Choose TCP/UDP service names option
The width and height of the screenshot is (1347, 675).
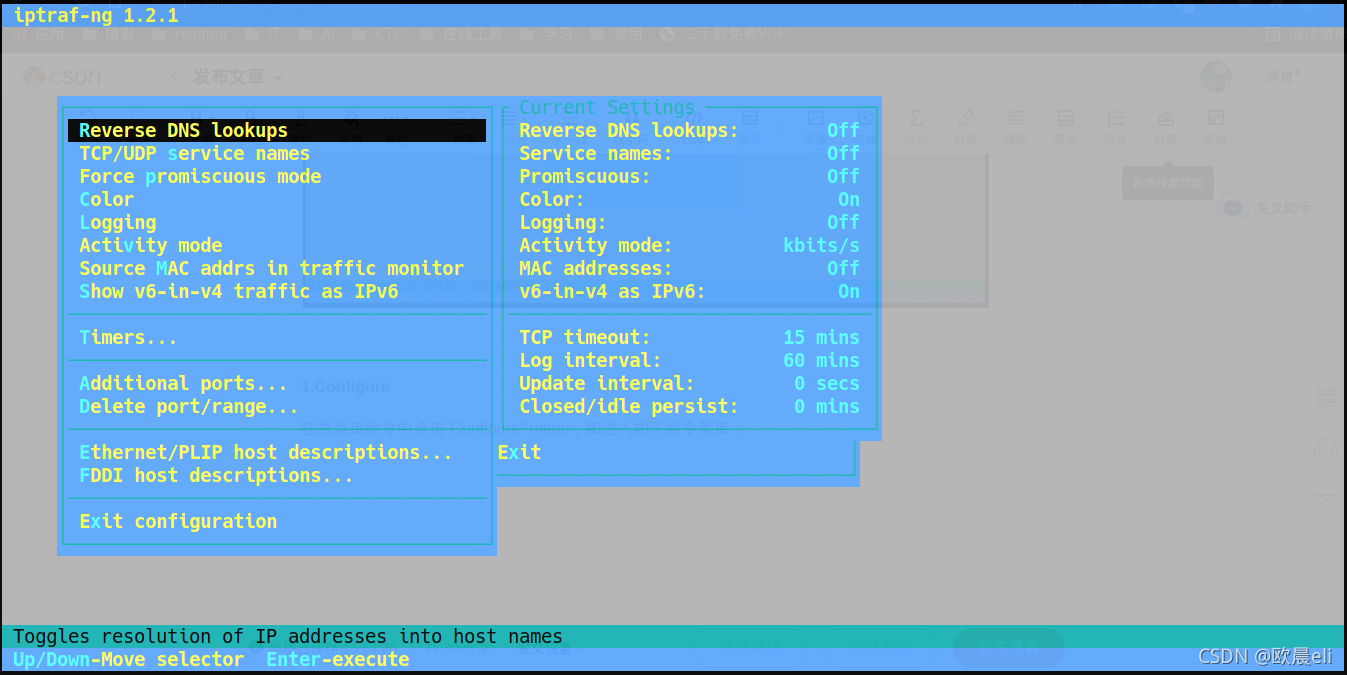point(194,153)
